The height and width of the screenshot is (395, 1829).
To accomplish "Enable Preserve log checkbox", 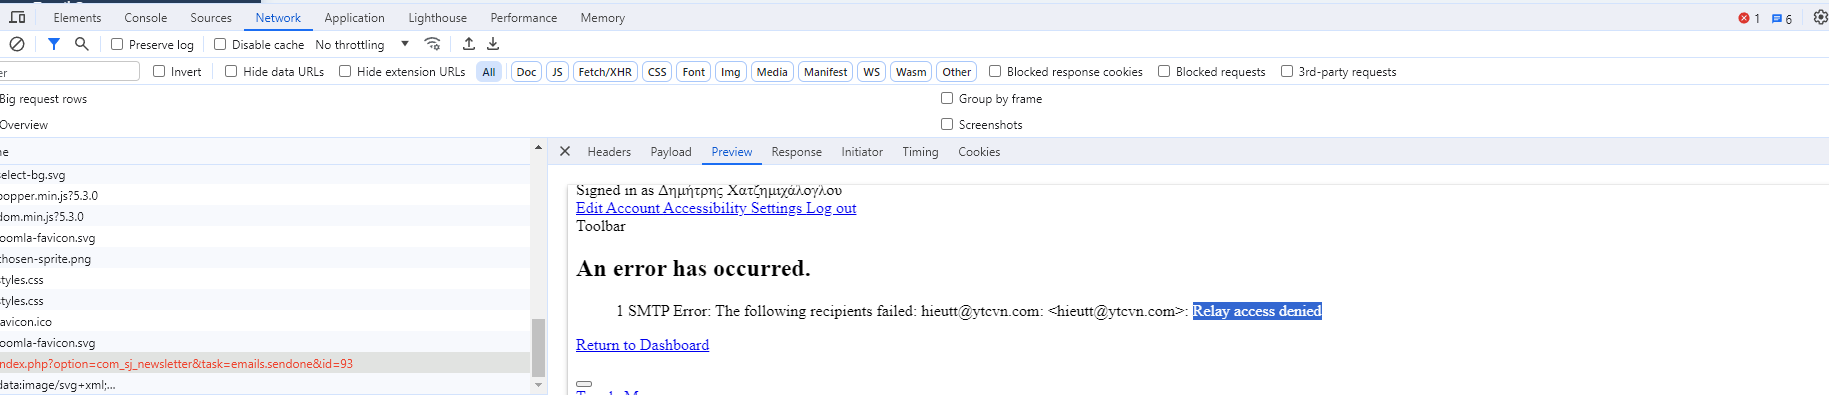I will coord(117,44).
